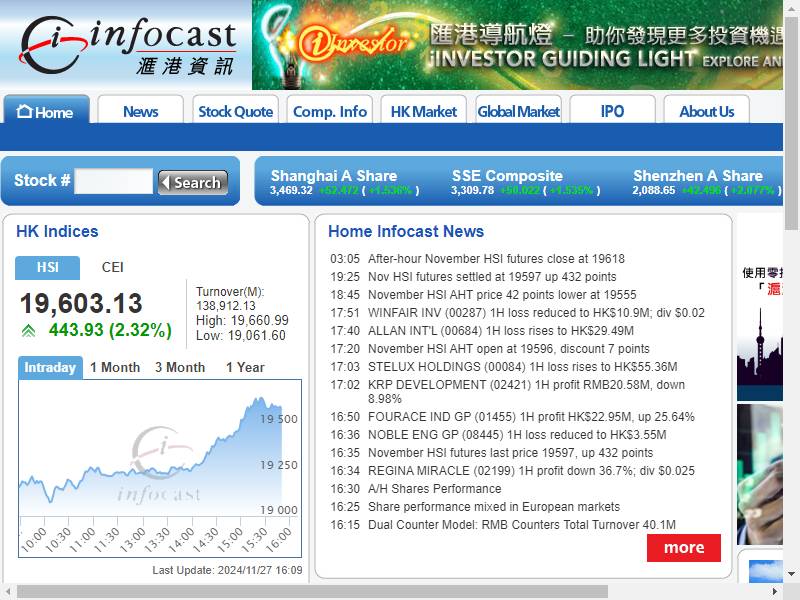This screenshot has width=800, height=600.
Task: Click the HSI value 19,603.13
Action: pos(81,303)
